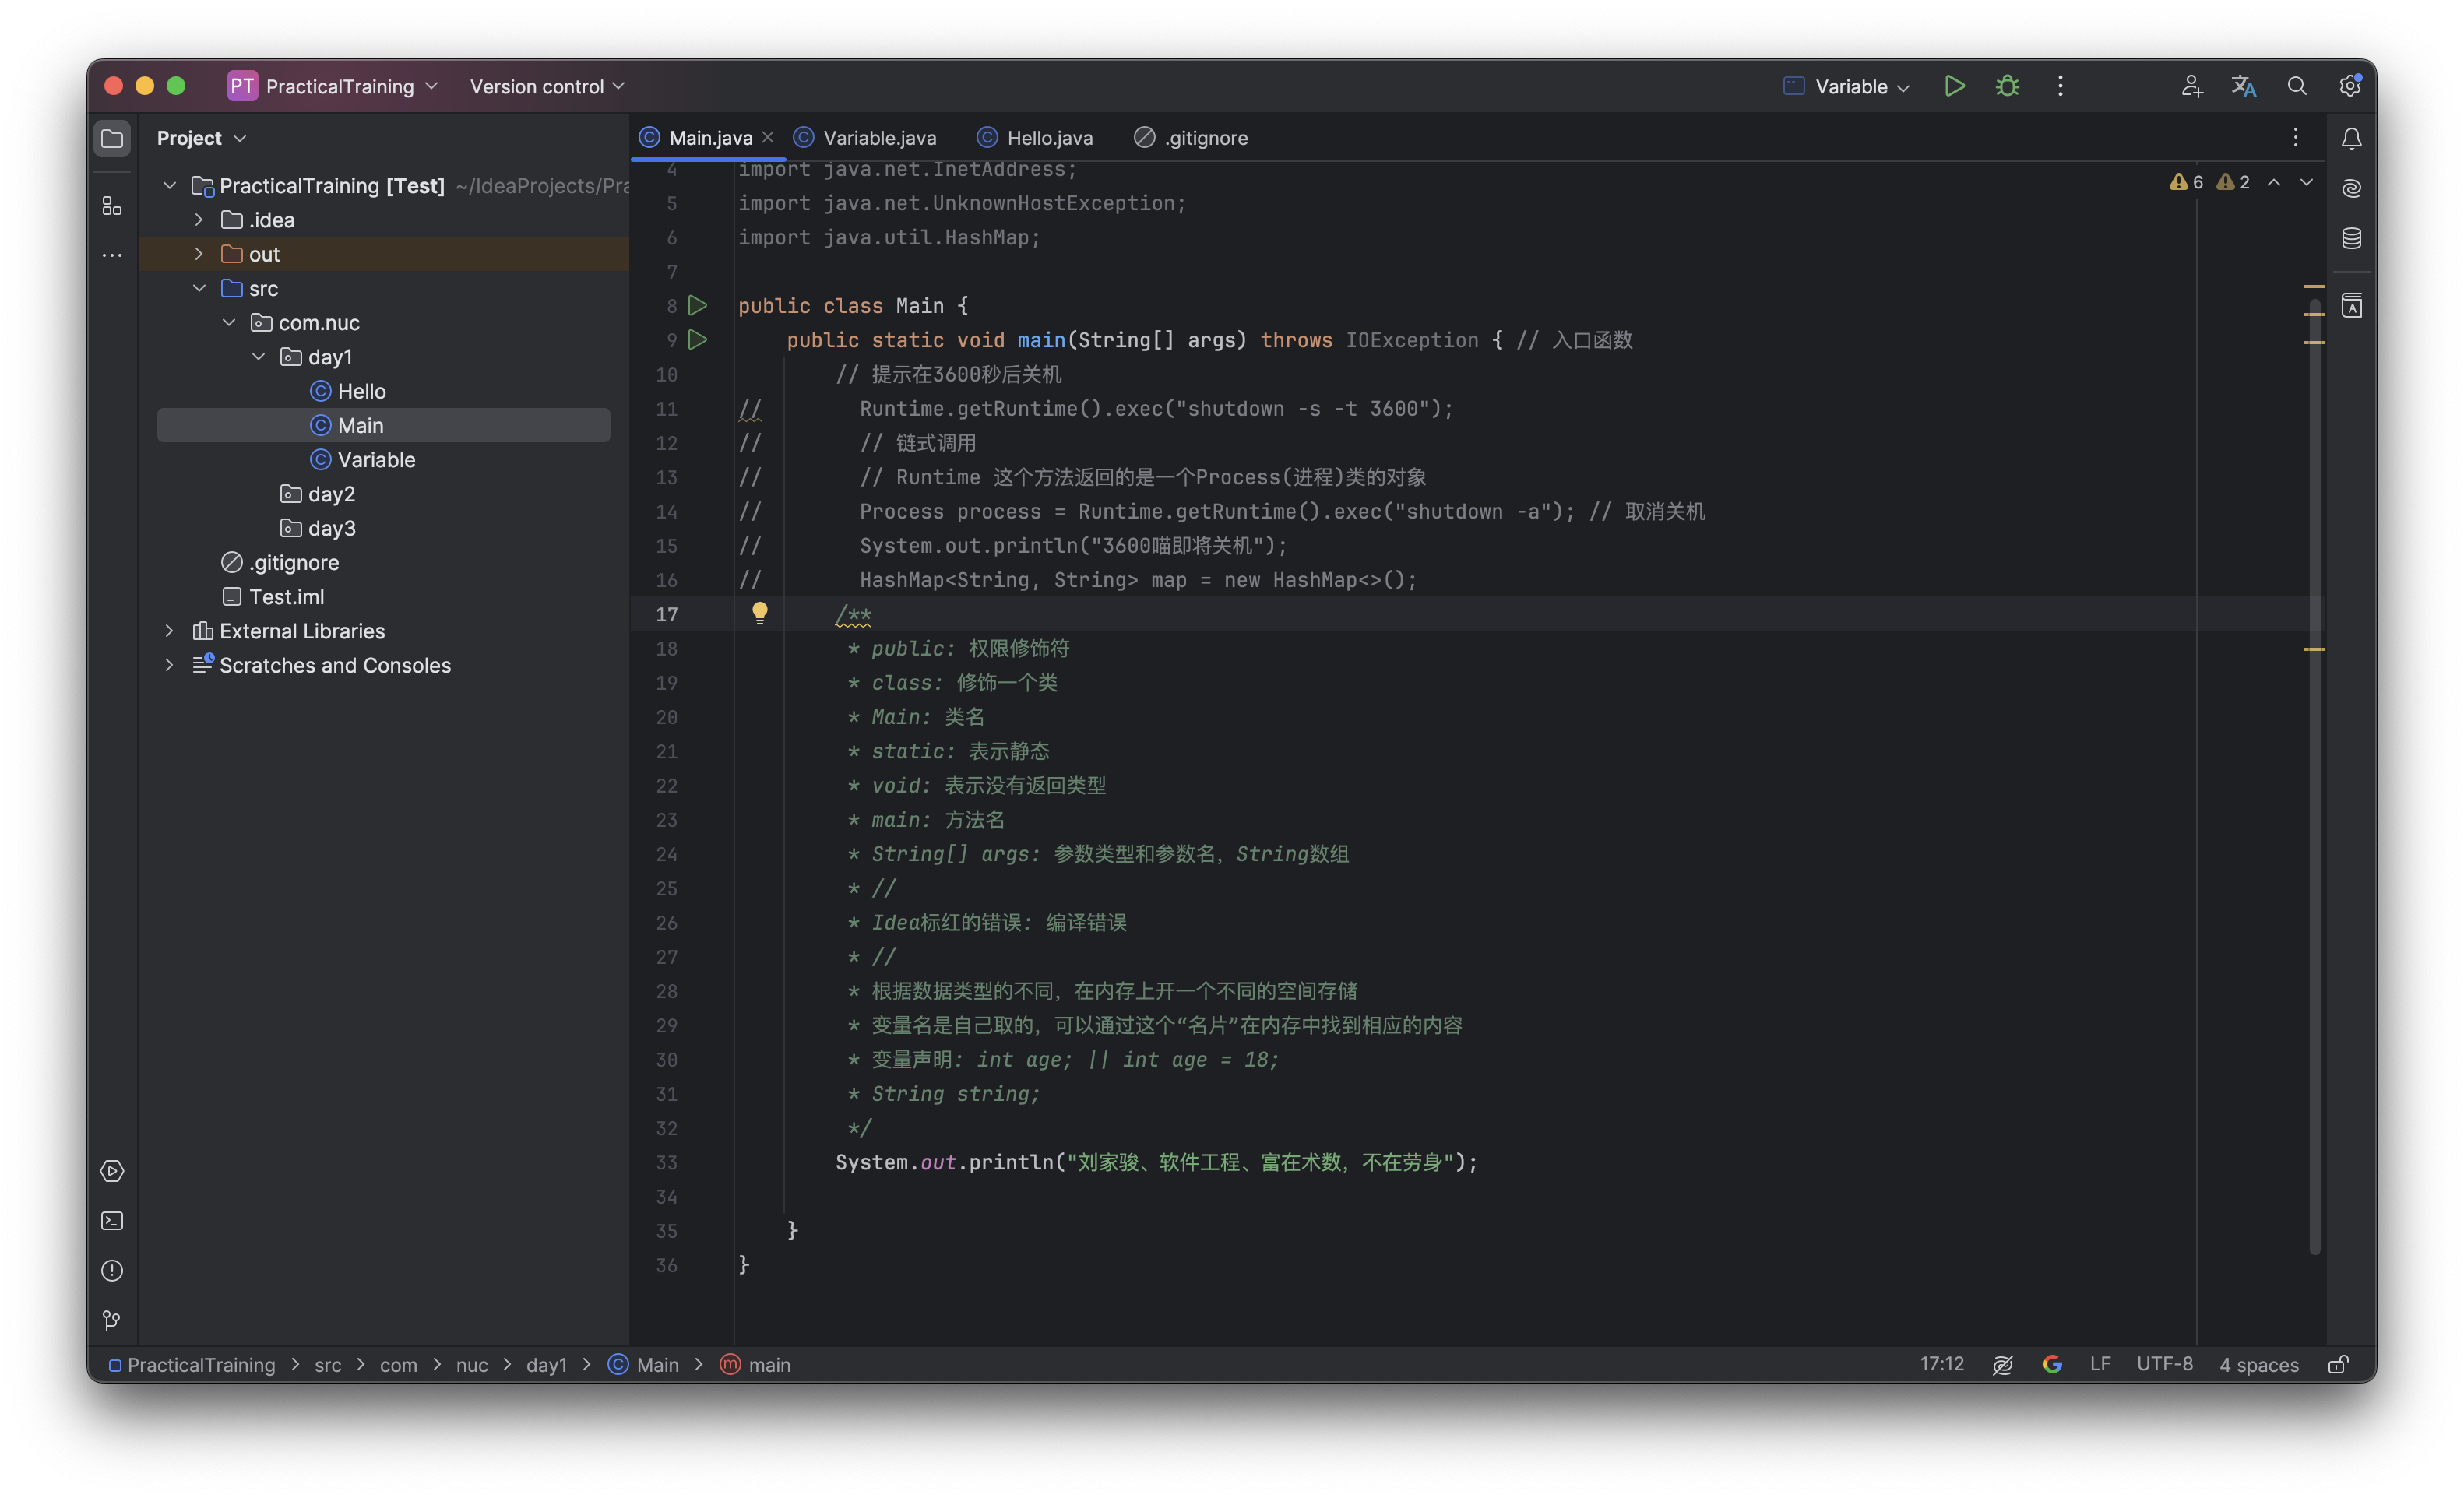Switch to the Variable.java tab
Viewport: 2464px width, 1498px height.
click(866, 138)
